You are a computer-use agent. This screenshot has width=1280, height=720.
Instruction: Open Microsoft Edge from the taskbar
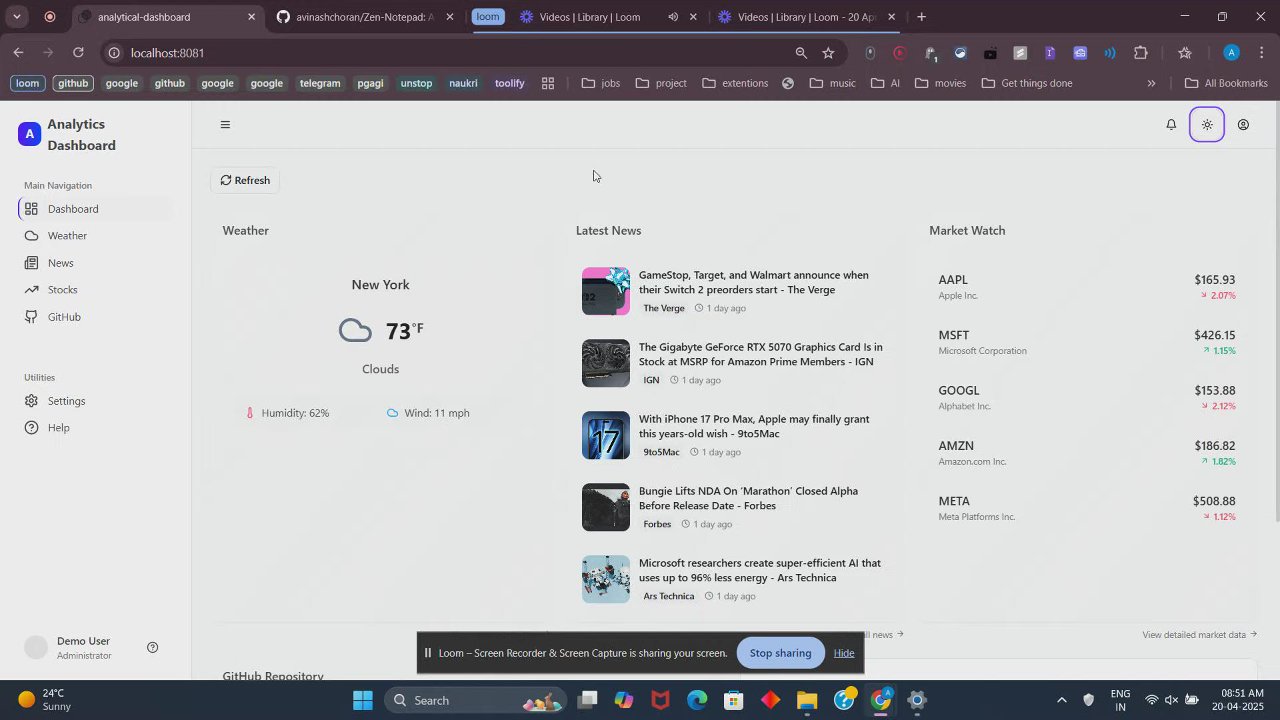[x=697, y=700]
